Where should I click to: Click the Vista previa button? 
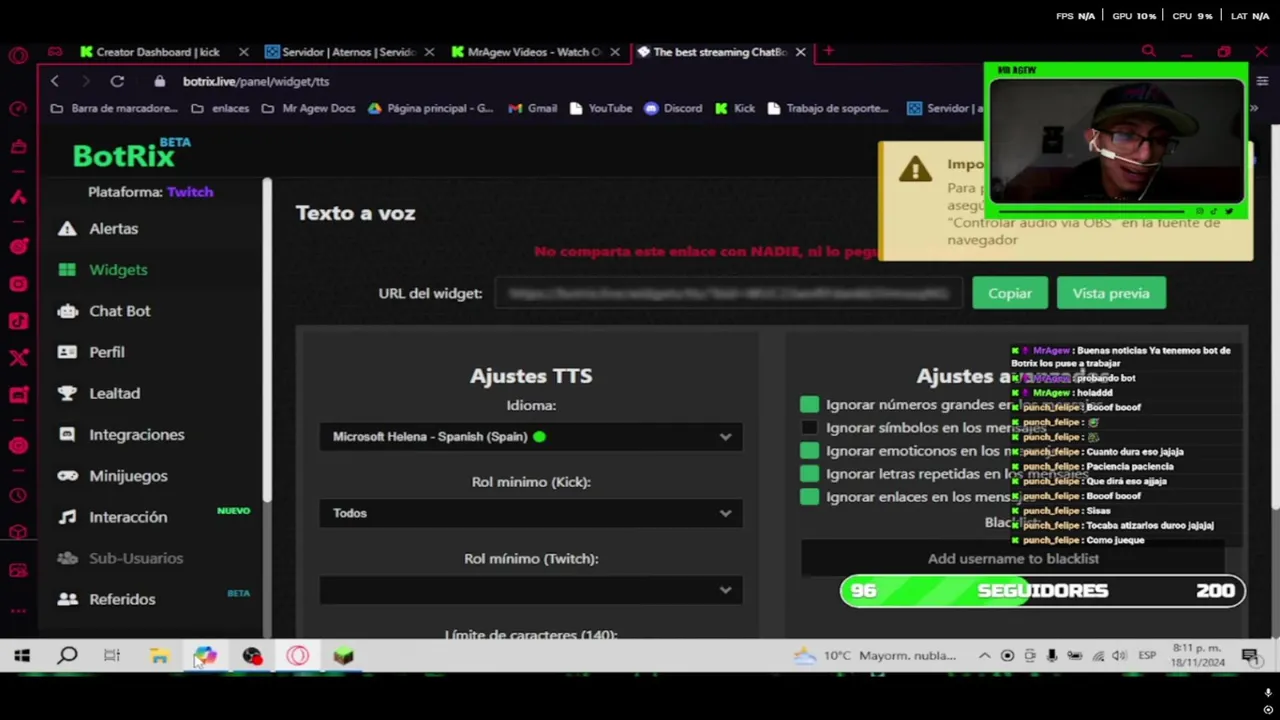pyautogui.click(x=1111, y=293)
